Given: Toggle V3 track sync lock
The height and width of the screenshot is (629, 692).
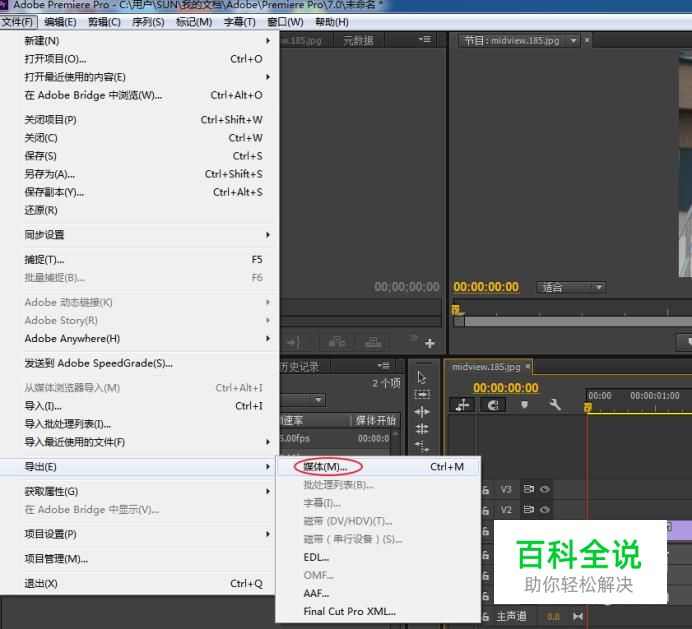Looking at the screenshot, I should (528, 489).
